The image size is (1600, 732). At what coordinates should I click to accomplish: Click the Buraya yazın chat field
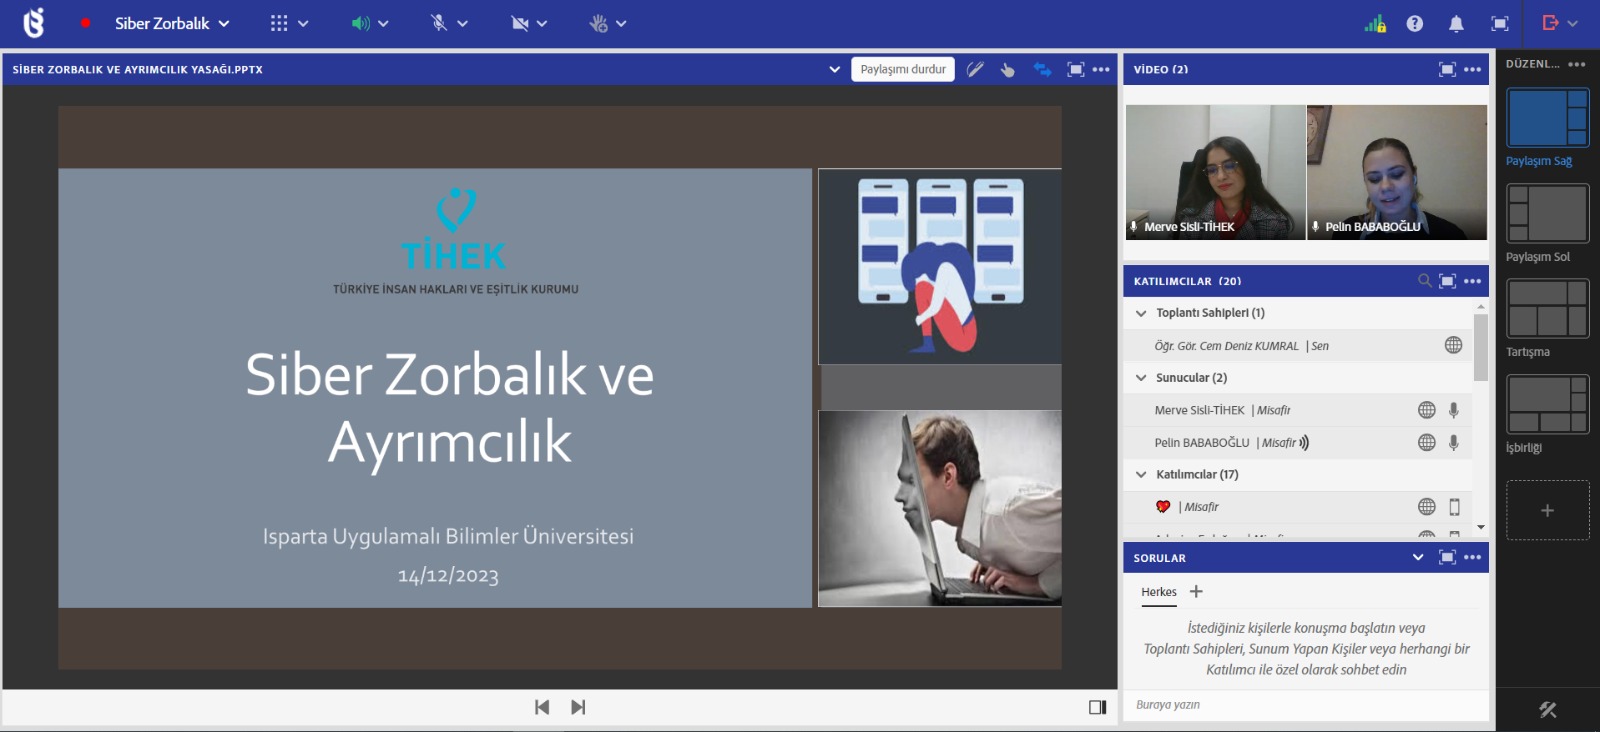coord(1306,705)
